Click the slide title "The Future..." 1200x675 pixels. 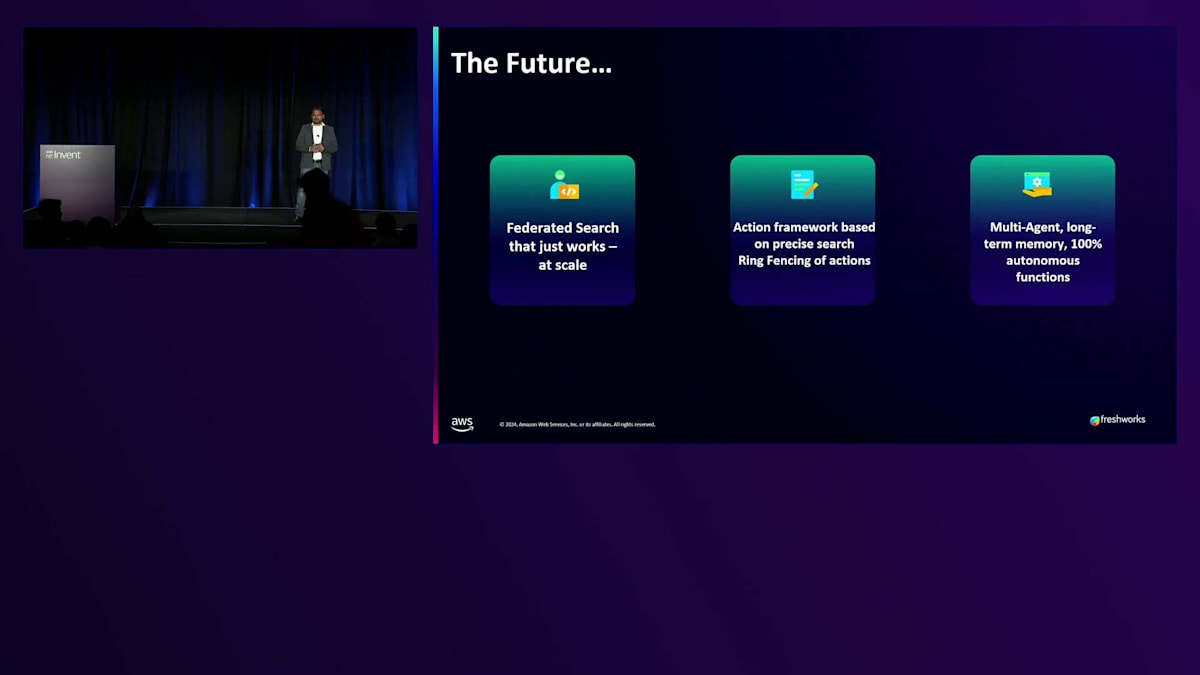coord(531,63)
